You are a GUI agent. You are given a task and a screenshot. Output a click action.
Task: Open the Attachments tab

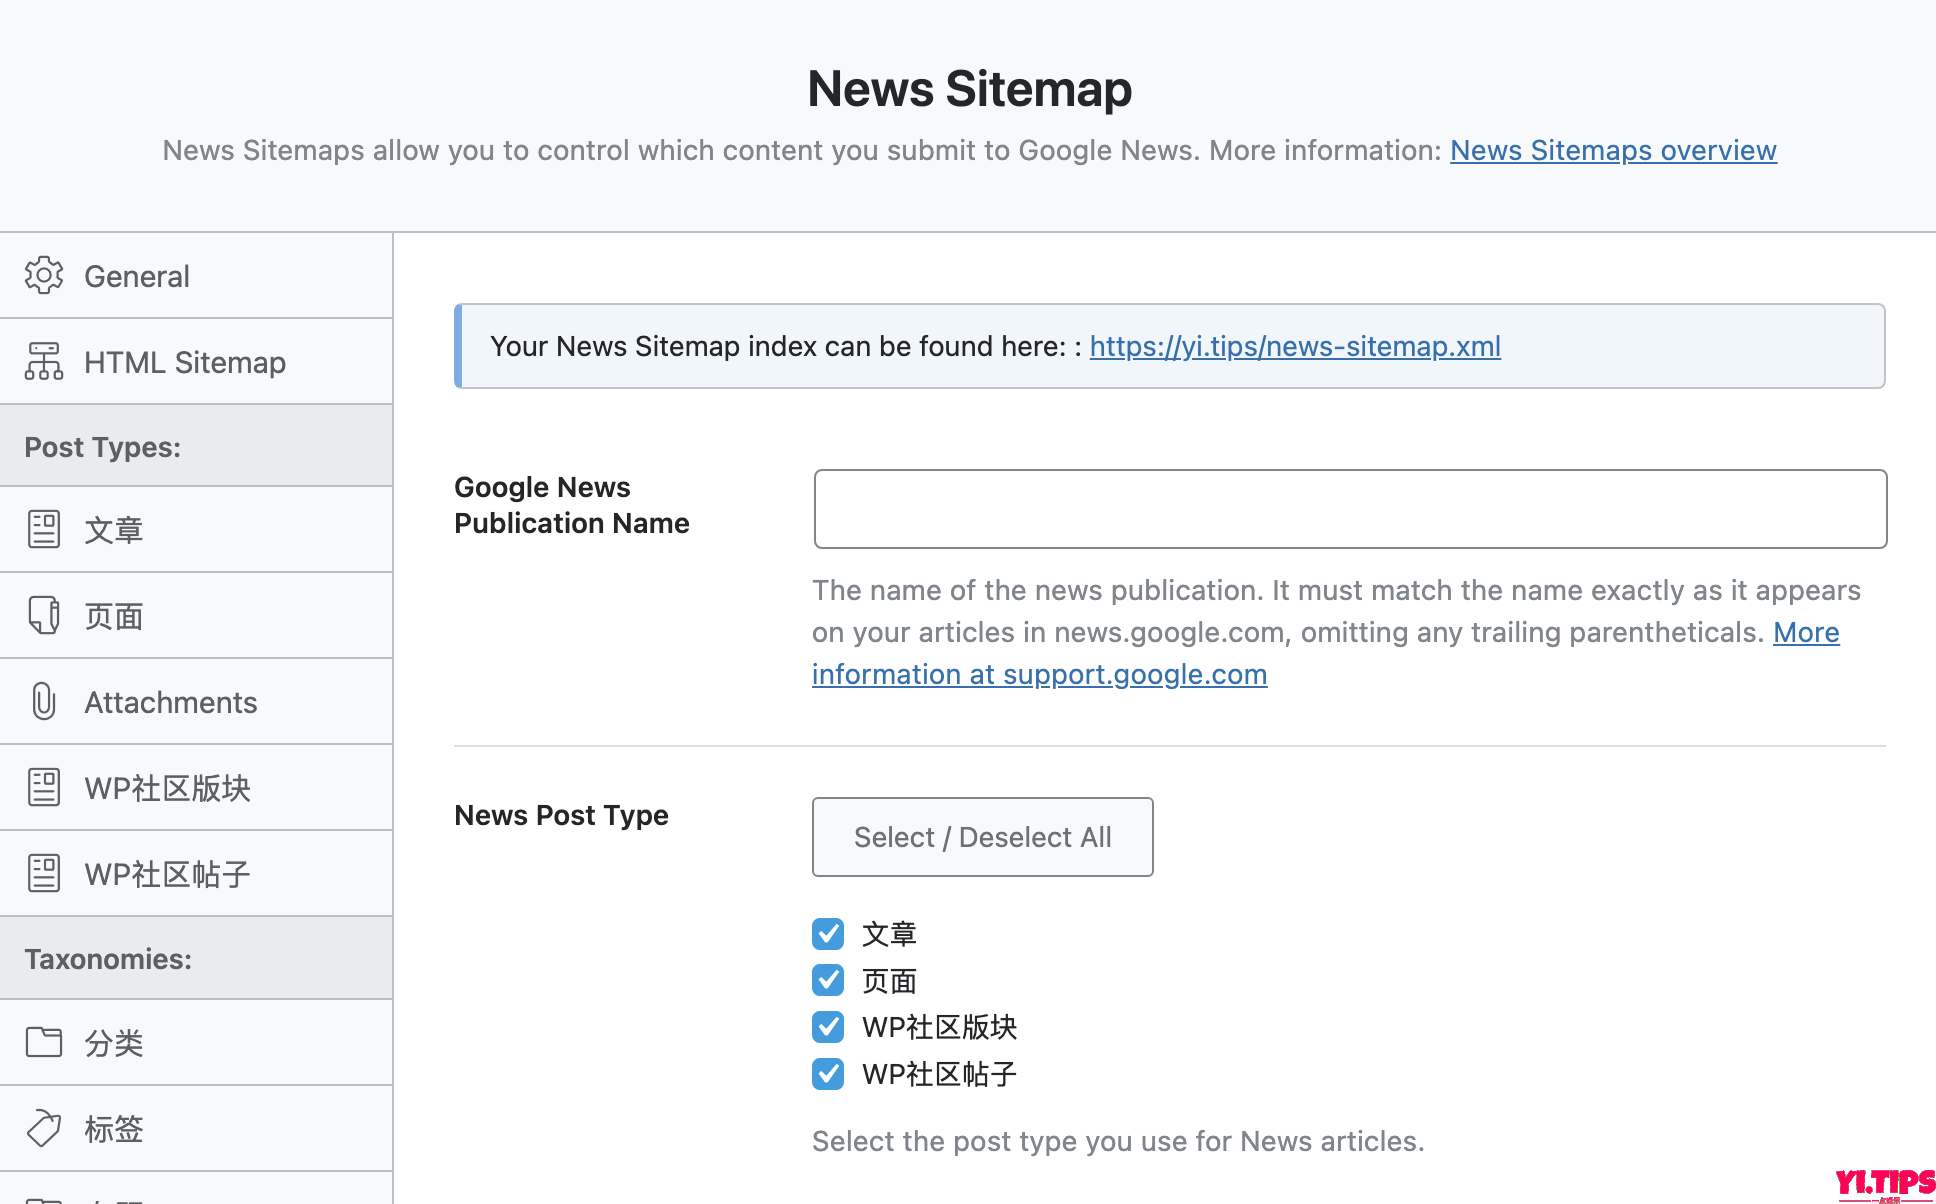click(196, 702)
